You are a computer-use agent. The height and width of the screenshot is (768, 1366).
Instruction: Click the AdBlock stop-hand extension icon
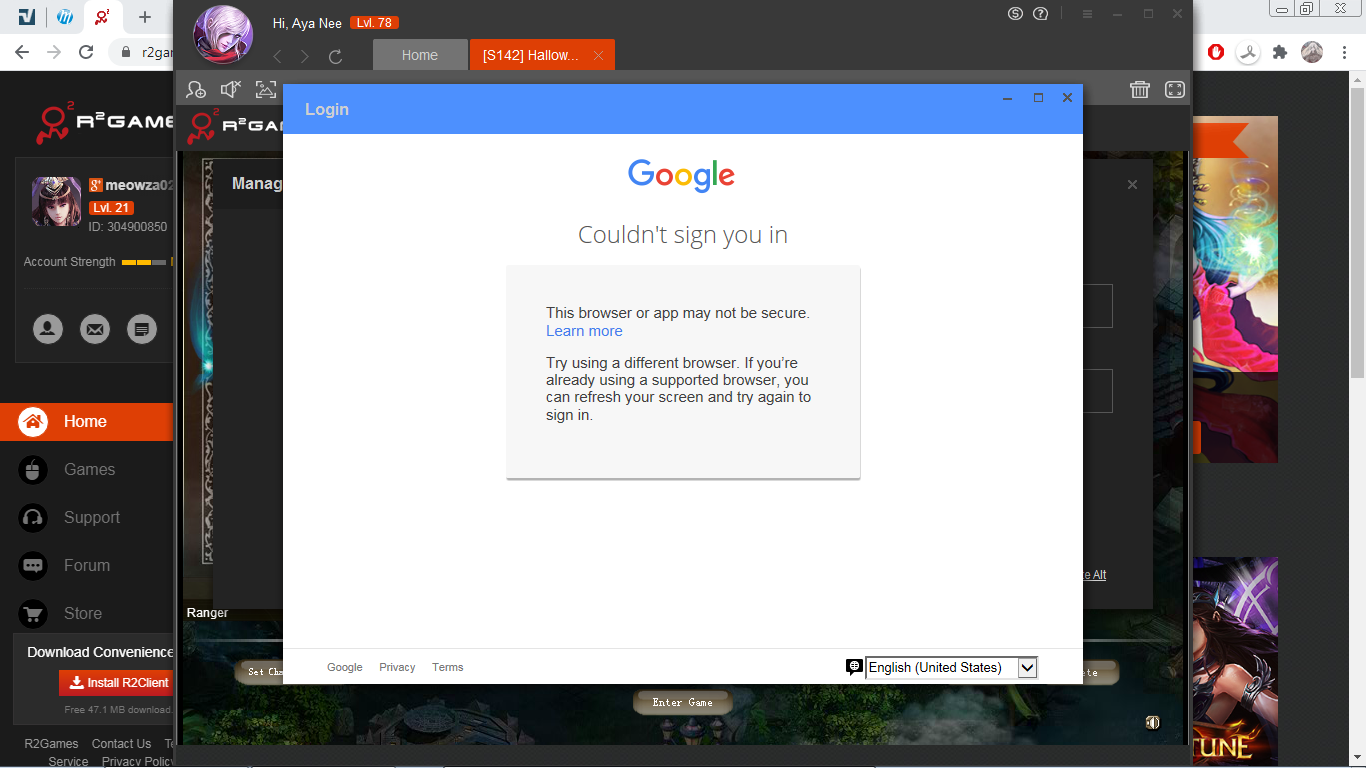[1216, 52]
